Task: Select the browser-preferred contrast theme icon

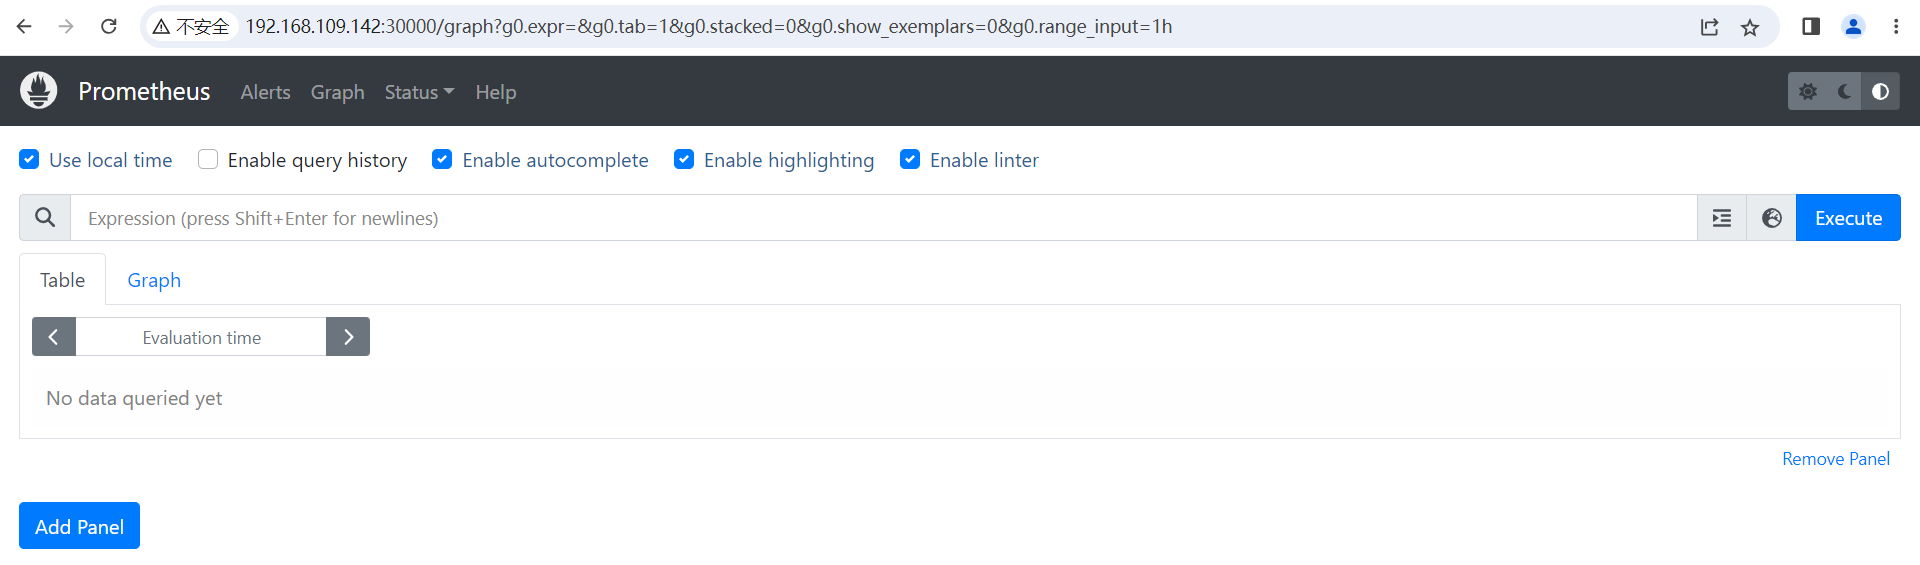Action: tap(1880, 92)
